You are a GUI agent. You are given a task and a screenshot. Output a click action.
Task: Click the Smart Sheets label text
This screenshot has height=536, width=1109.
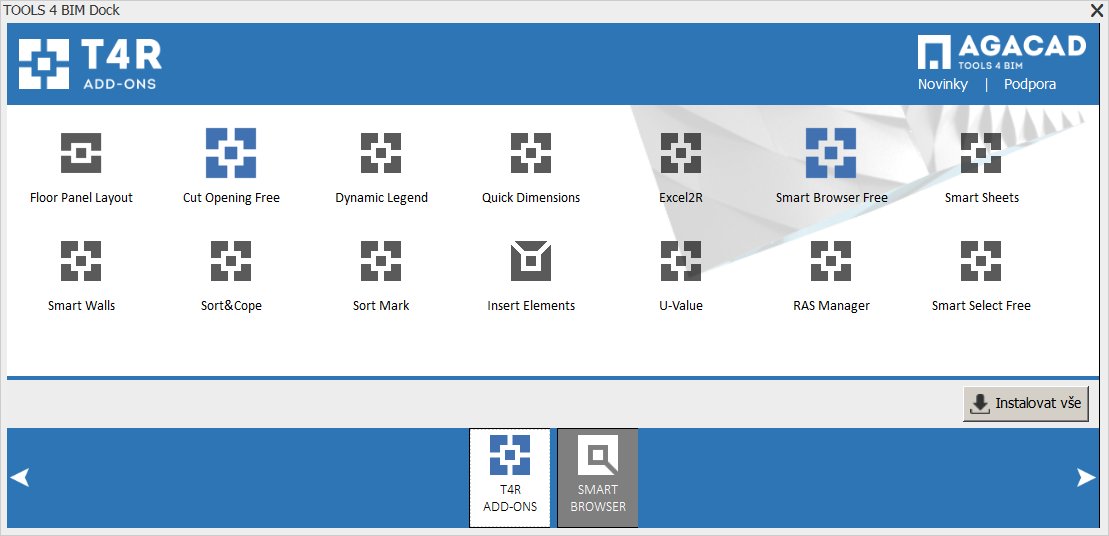(x=982, y=198)
